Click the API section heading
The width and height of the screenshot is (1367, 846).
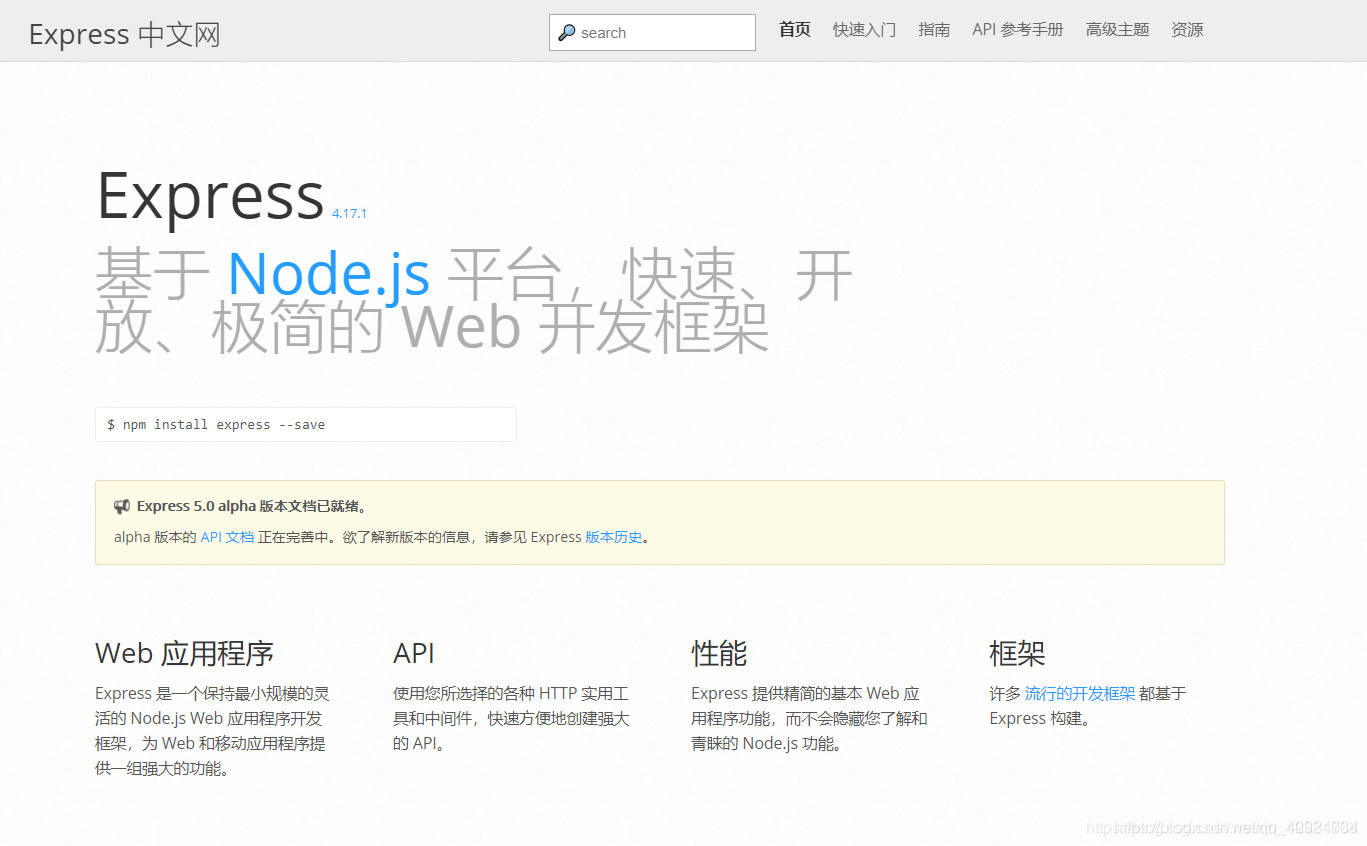[414, 653]
